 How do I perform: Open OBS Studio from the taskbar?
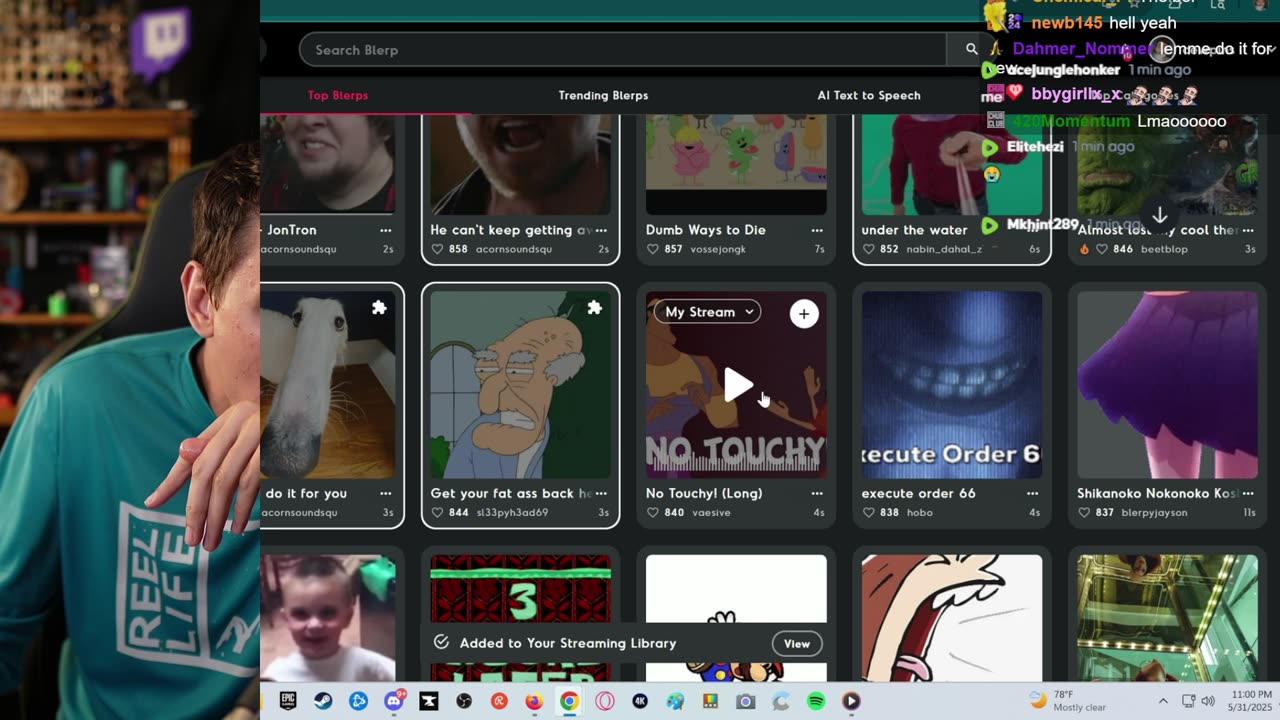point(464,701)
